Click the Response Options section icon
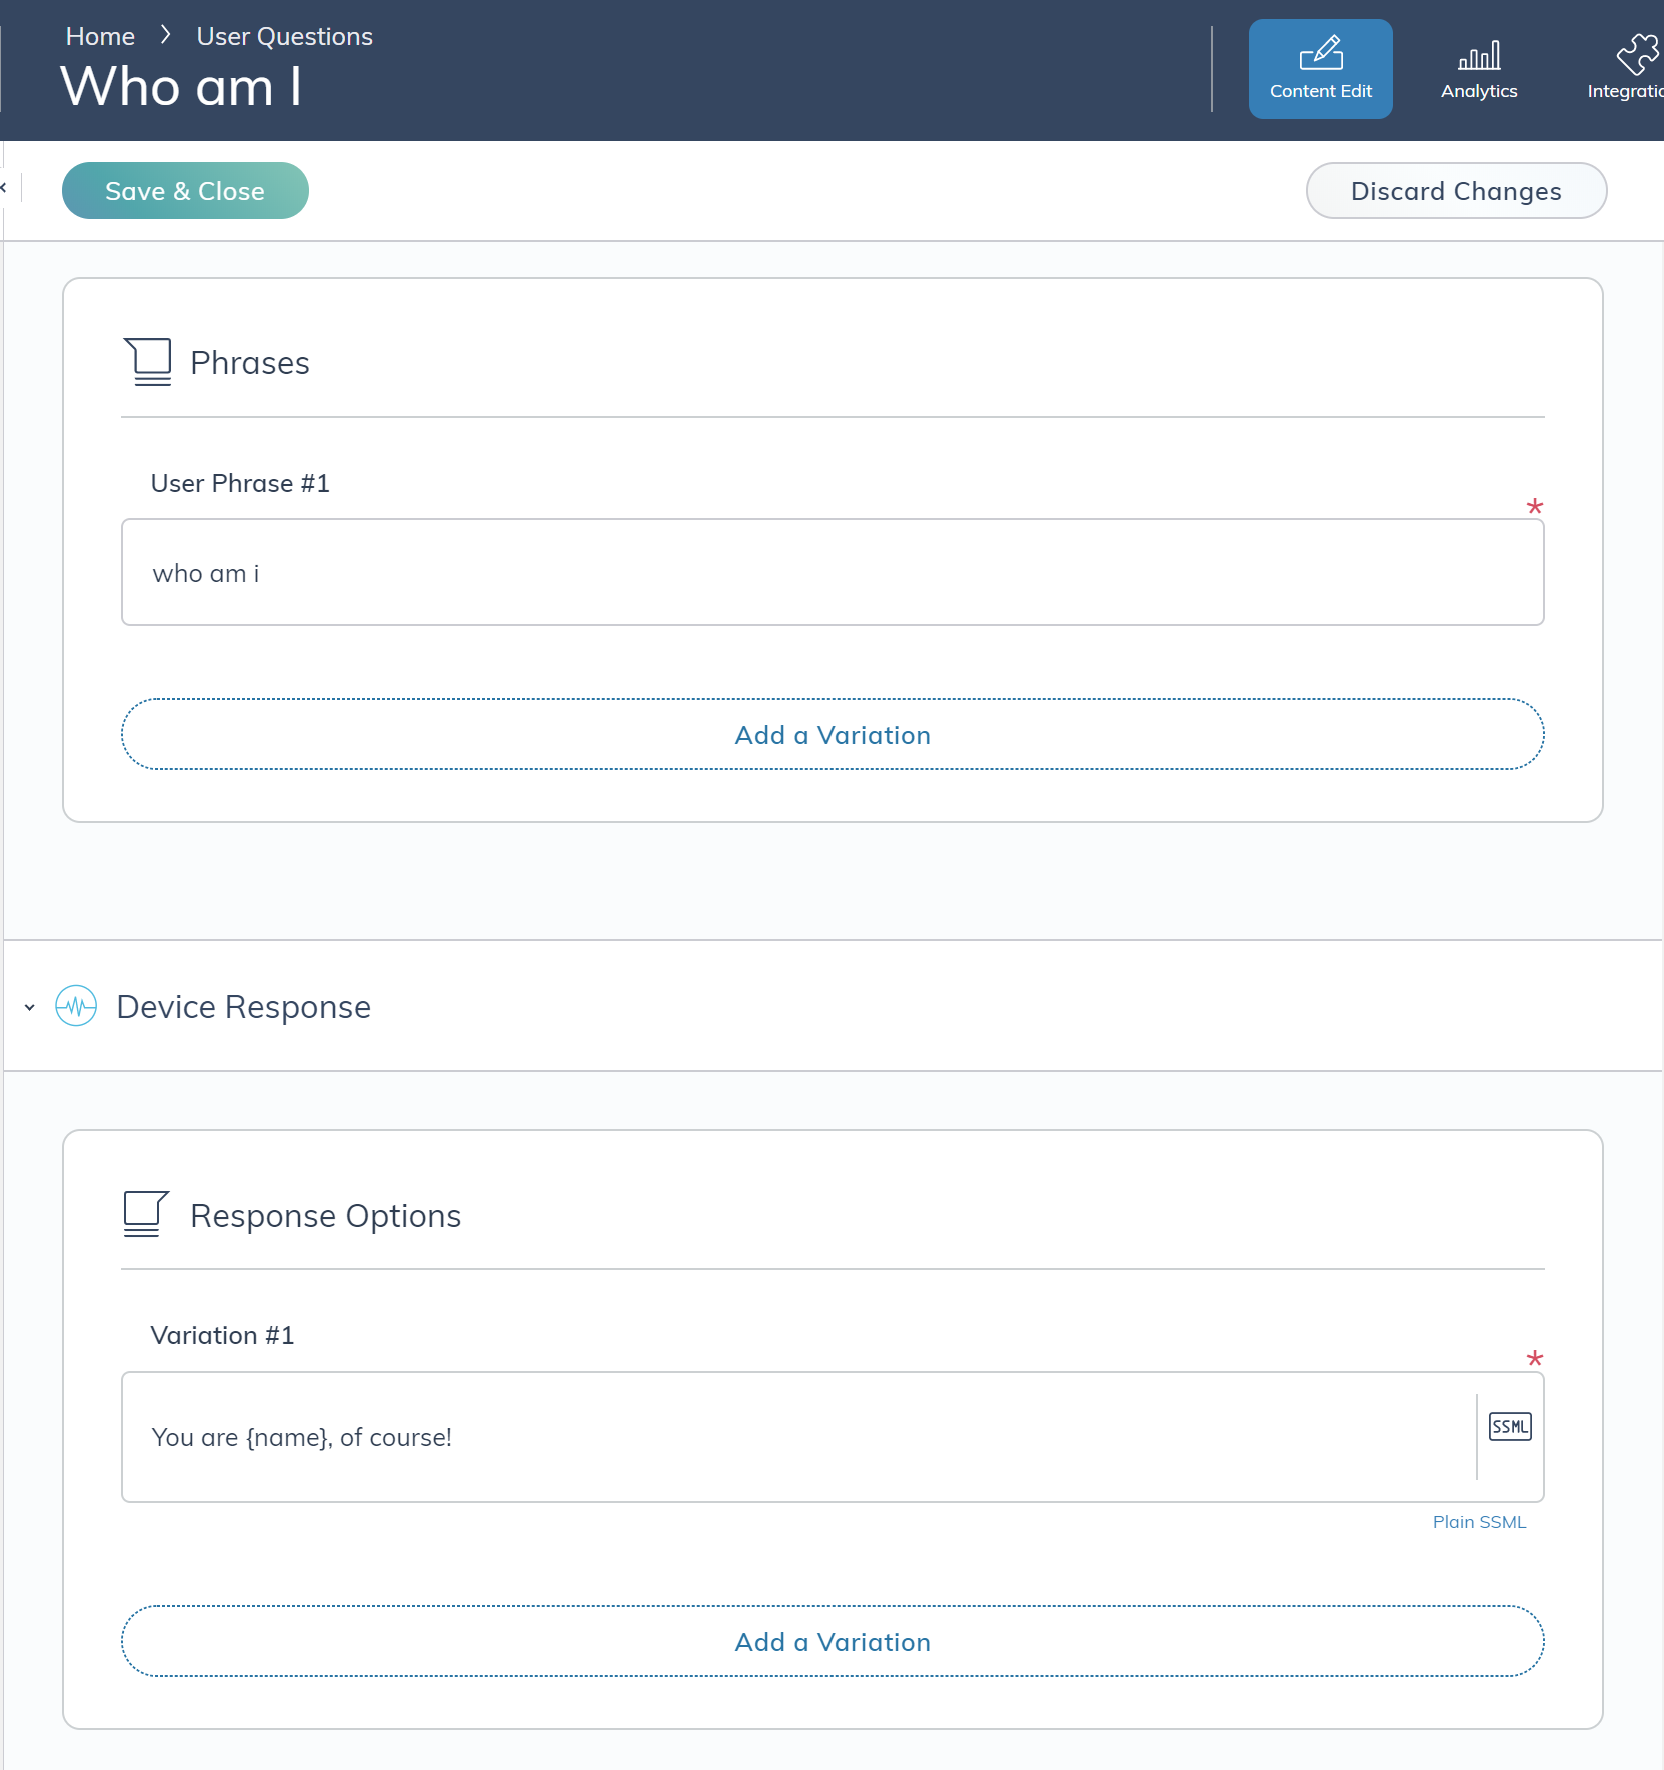Viewport: 1664px width, 1770px height. pos(145,1213)
